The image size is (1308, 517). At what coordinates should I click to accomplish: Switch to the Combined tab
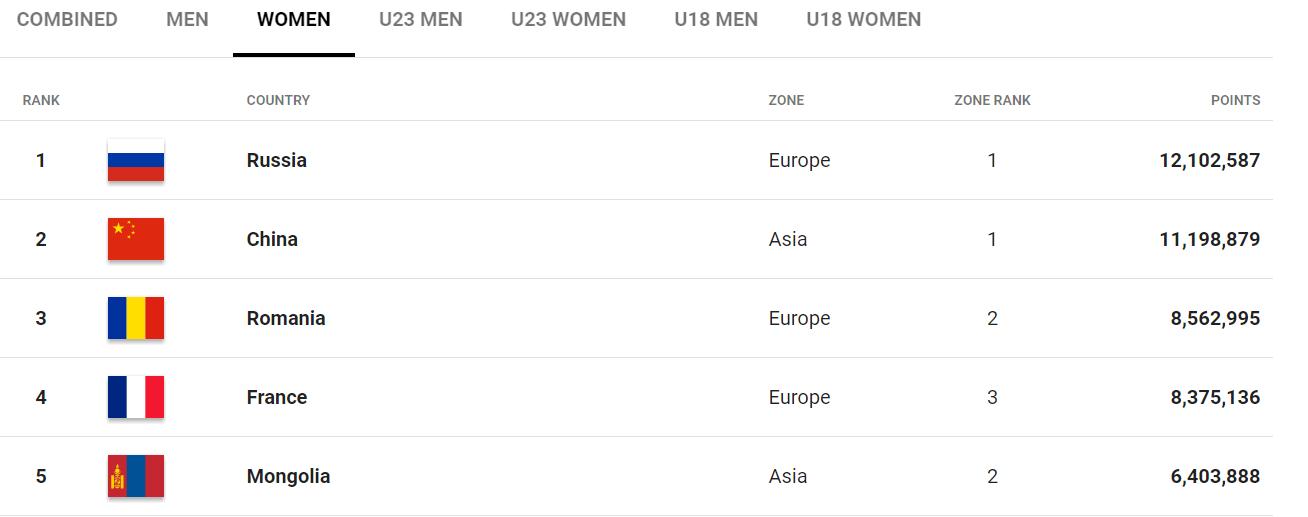pos(67,20)
